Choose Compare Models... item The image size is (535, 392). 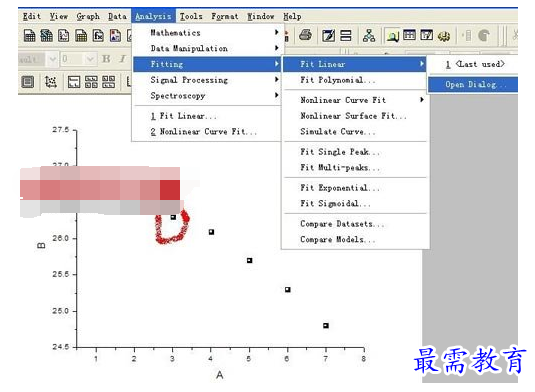355,239
